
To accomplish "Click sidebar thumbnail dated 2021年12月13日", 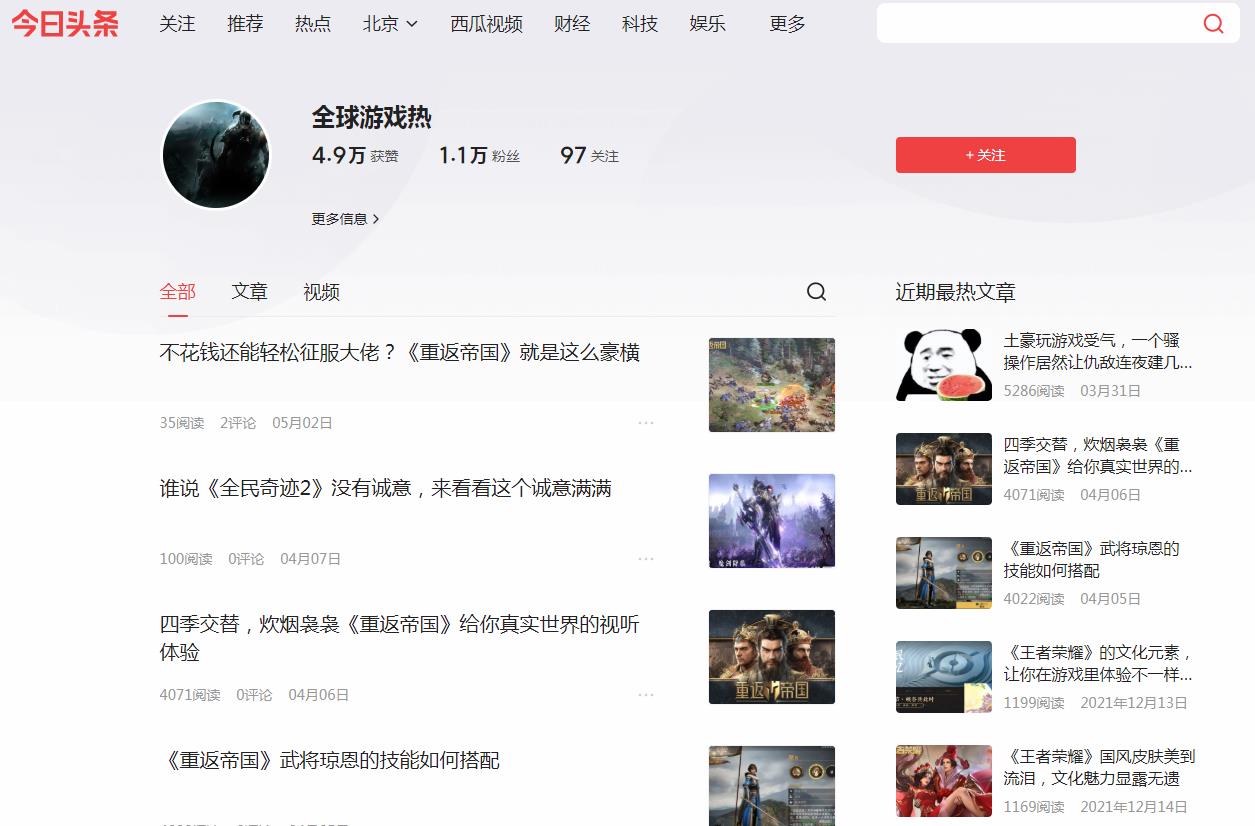I will pyautogui.click(x=944, y=677).
